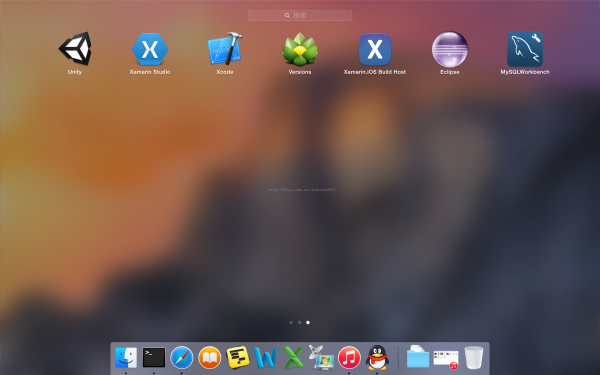Open the Trash in the Dock
This screenshot has width=600, height=375.
coord(474,357)
